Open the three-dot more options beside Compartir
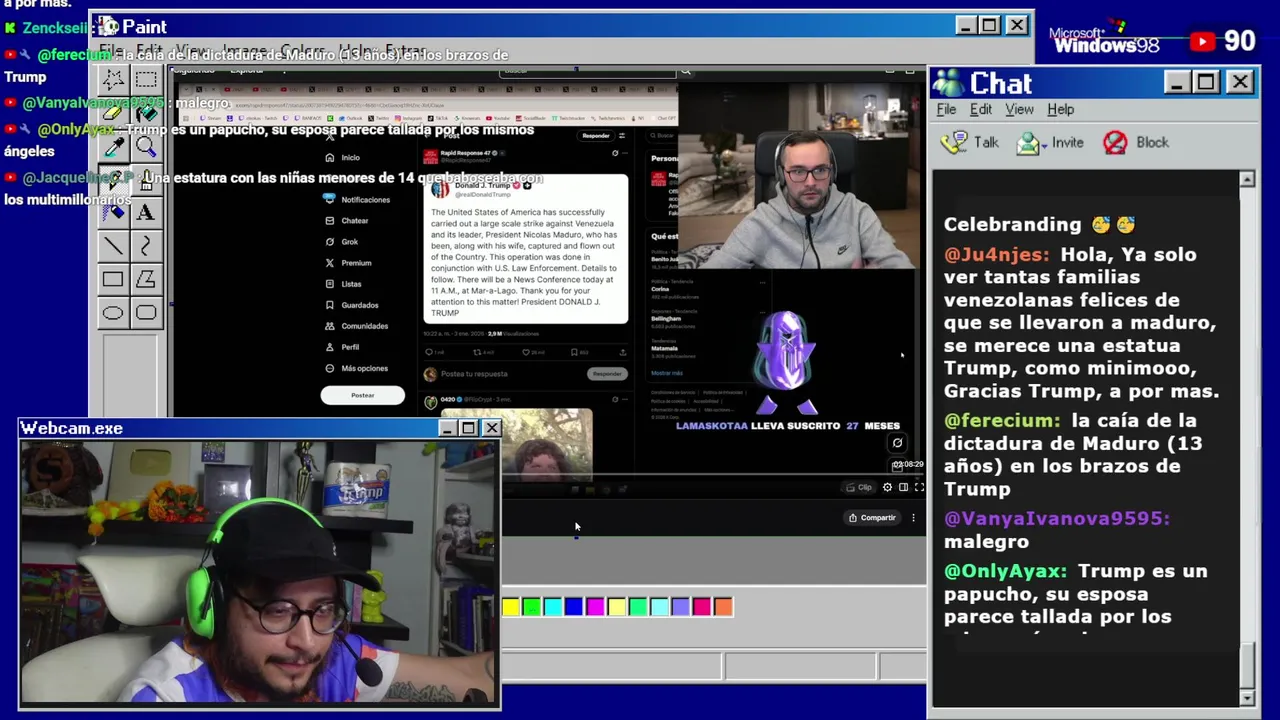1280x720 pixels. click(913, 517)
